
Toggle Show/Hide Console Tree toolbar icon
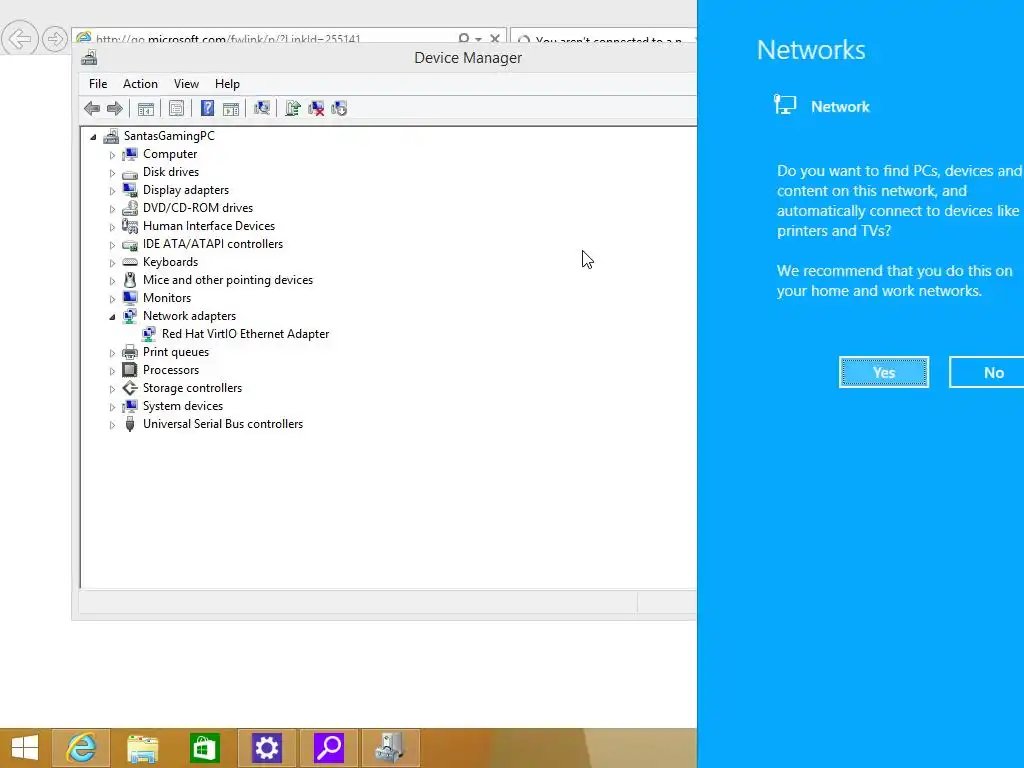point(146,108)
